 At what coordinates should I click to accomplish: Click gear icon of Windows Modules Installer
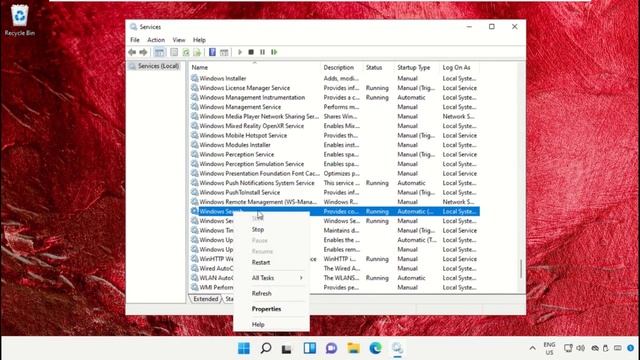point(195,144)
